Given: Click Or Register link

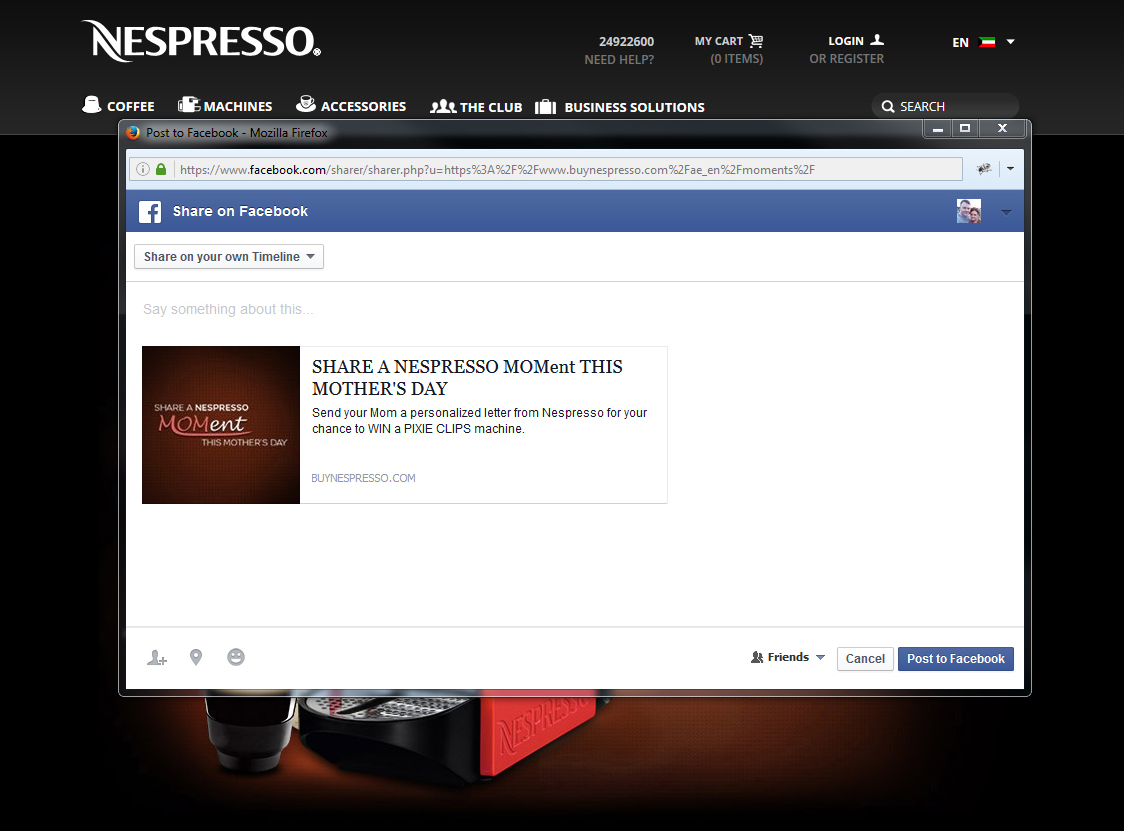Looking at the screenshot, I should (x=847, y=59).
